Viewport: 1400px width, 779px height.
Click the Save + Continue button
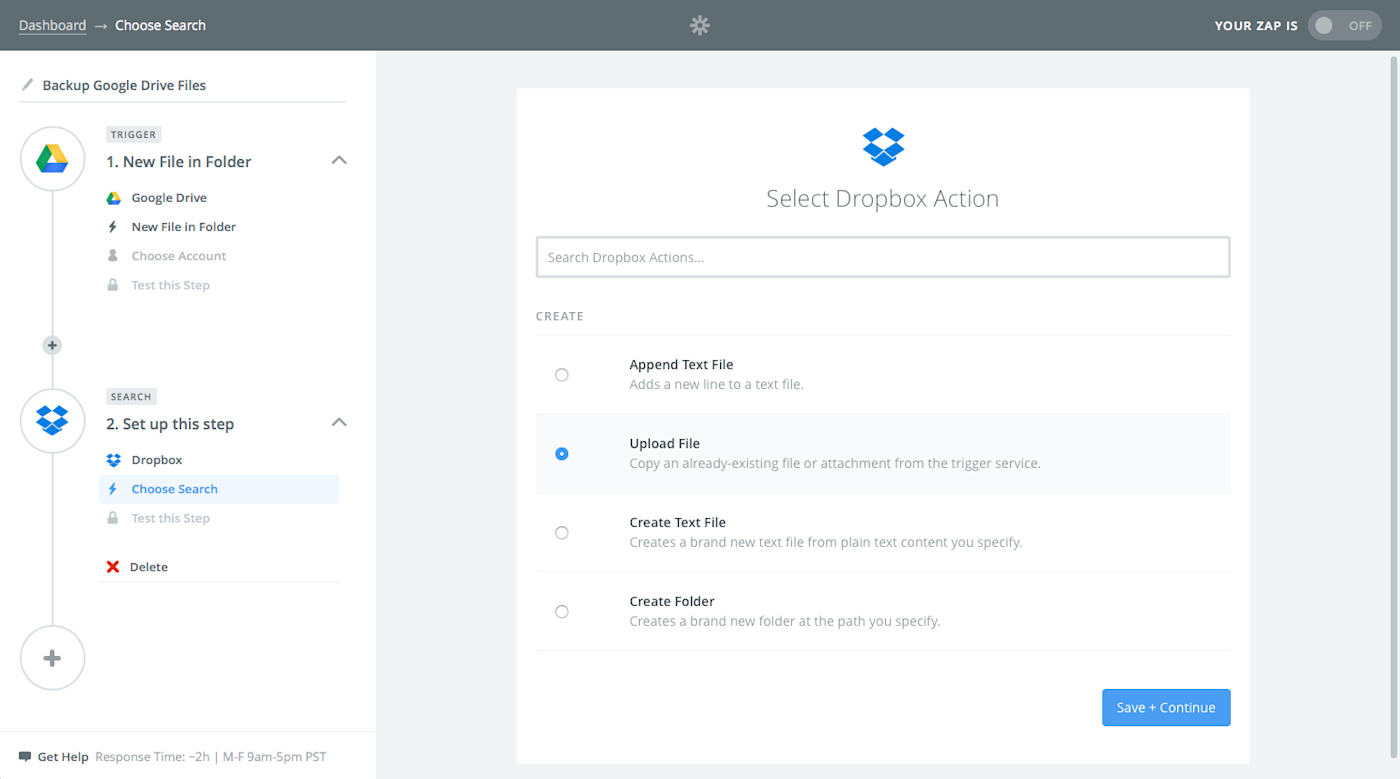tap(1166, 707)
